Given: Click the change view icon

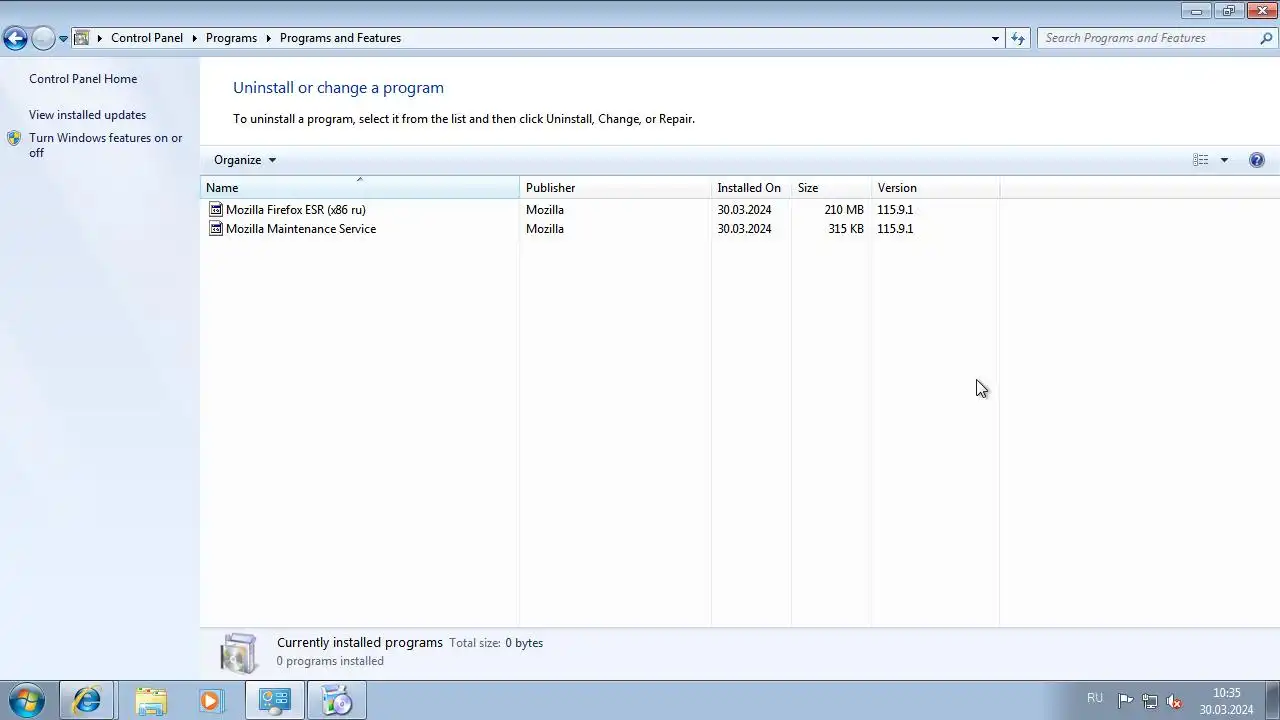Looking at the screenshot, I should [x=1200, y=160].
